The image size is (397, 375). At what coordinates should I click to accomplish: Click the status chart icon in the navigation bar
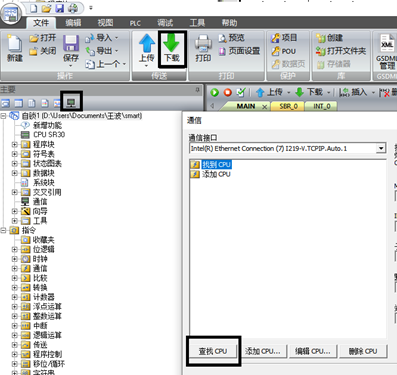(x=19, y=103)
